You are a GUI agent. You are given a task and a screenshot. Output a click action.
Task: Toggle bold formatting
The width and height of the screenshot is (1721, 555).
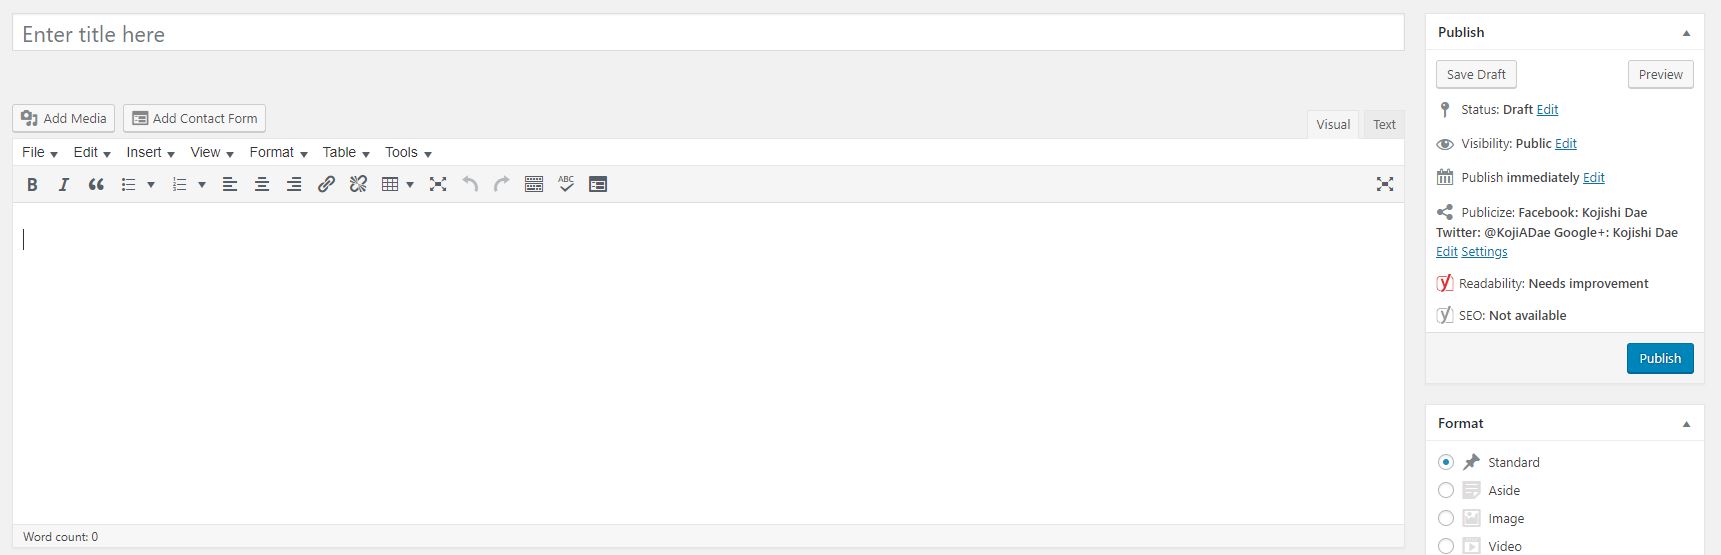[32, 184]
